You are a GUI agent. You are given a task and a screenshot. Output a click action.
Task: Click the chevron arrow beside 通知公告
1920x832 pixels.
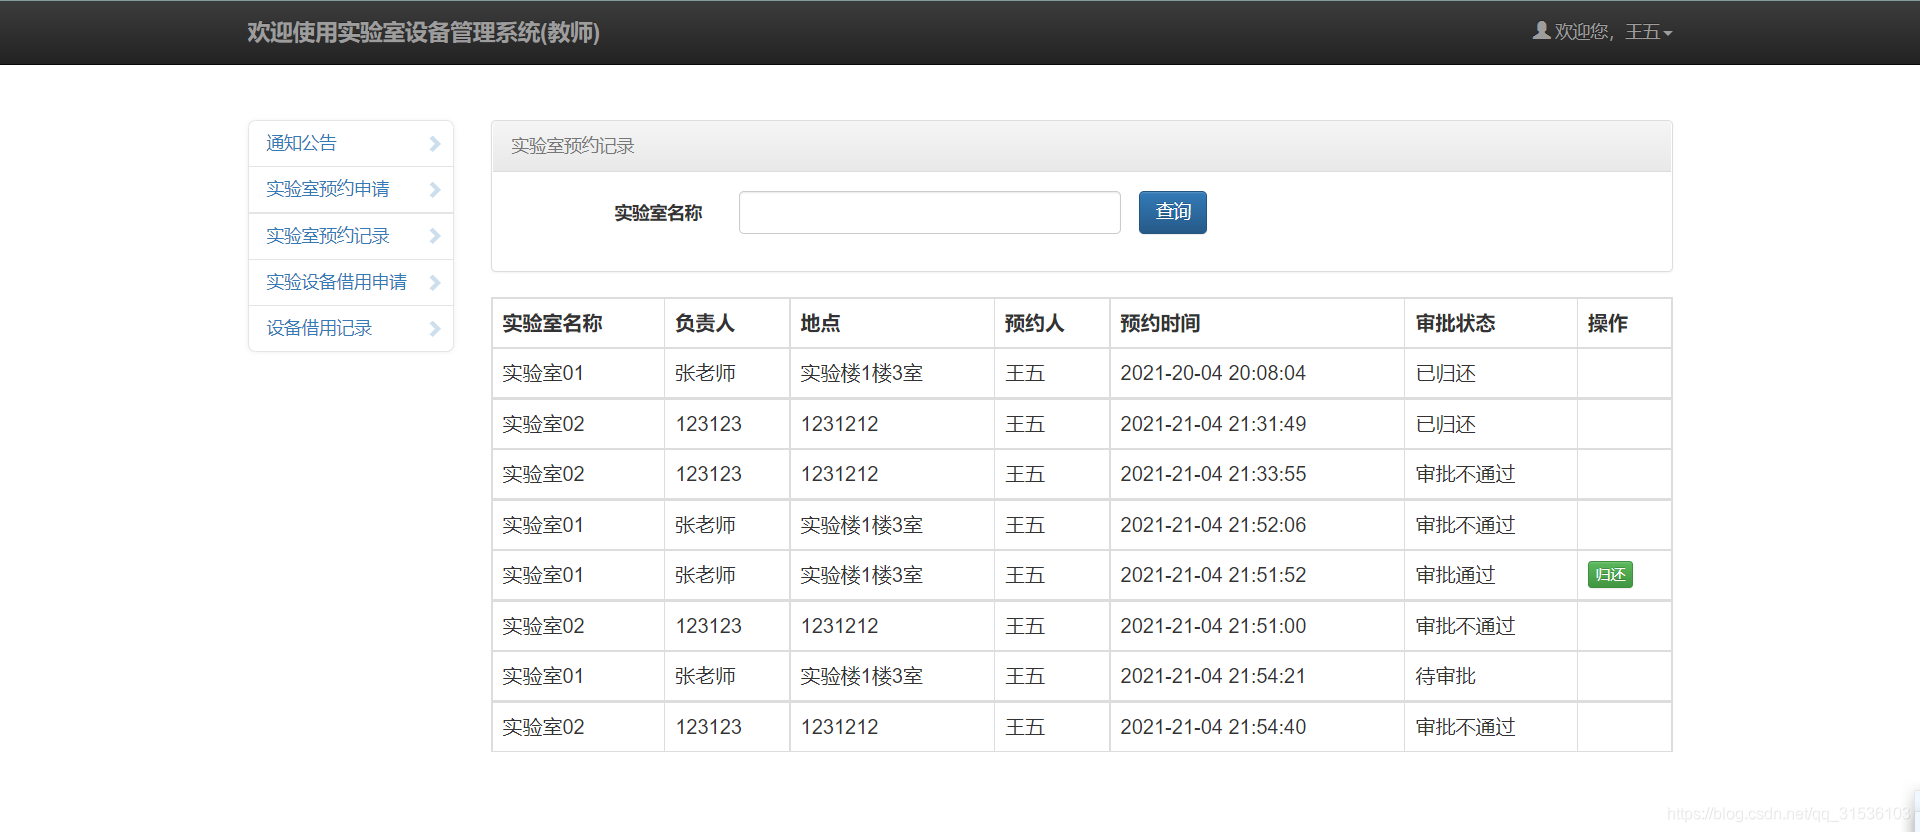(435, 144)
